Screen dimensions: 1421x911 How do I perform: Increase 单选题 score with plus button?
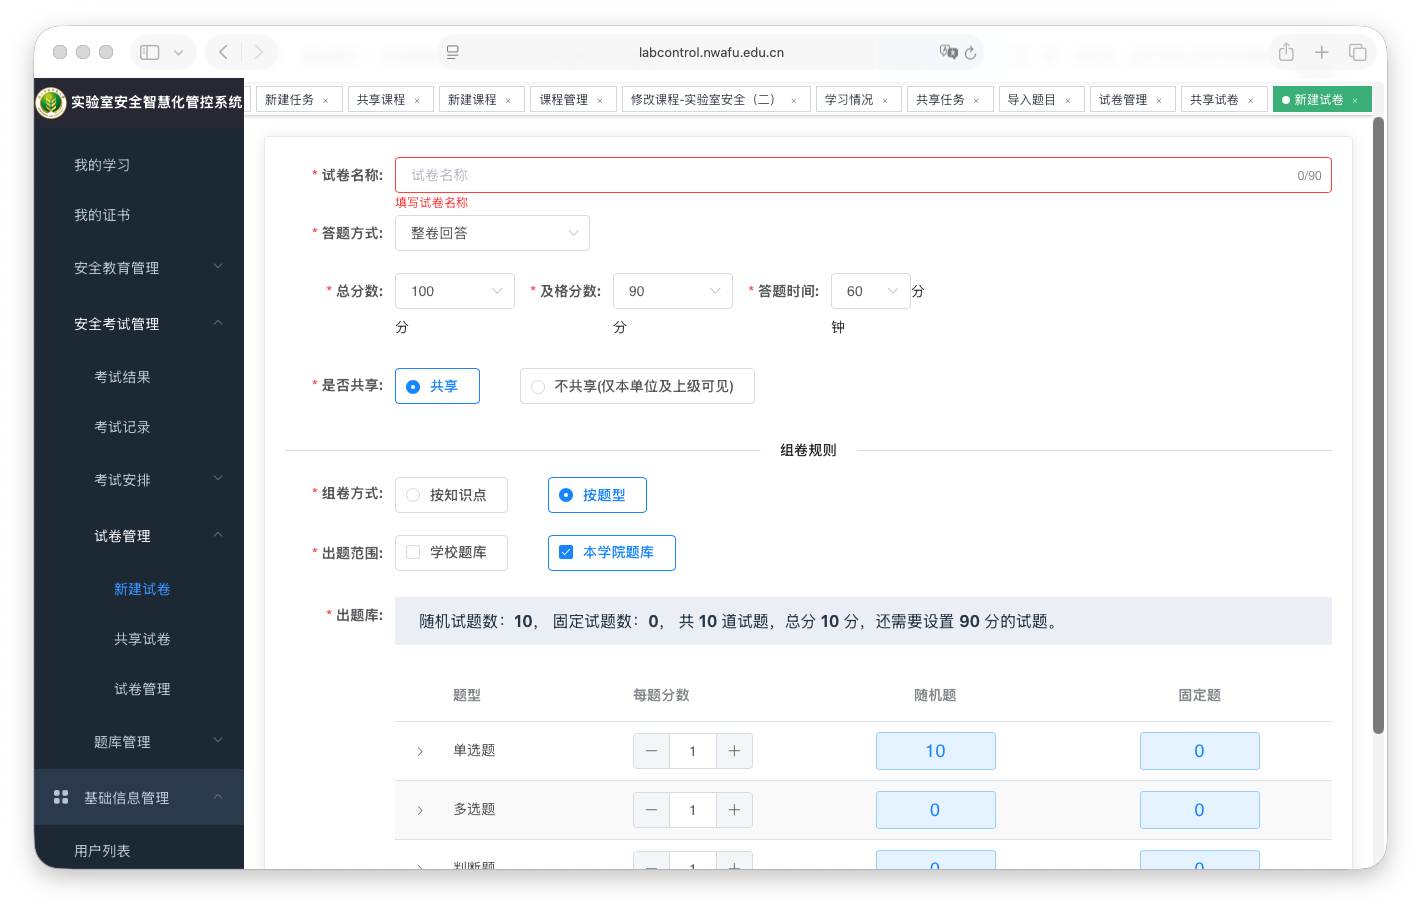click(734, 751)
